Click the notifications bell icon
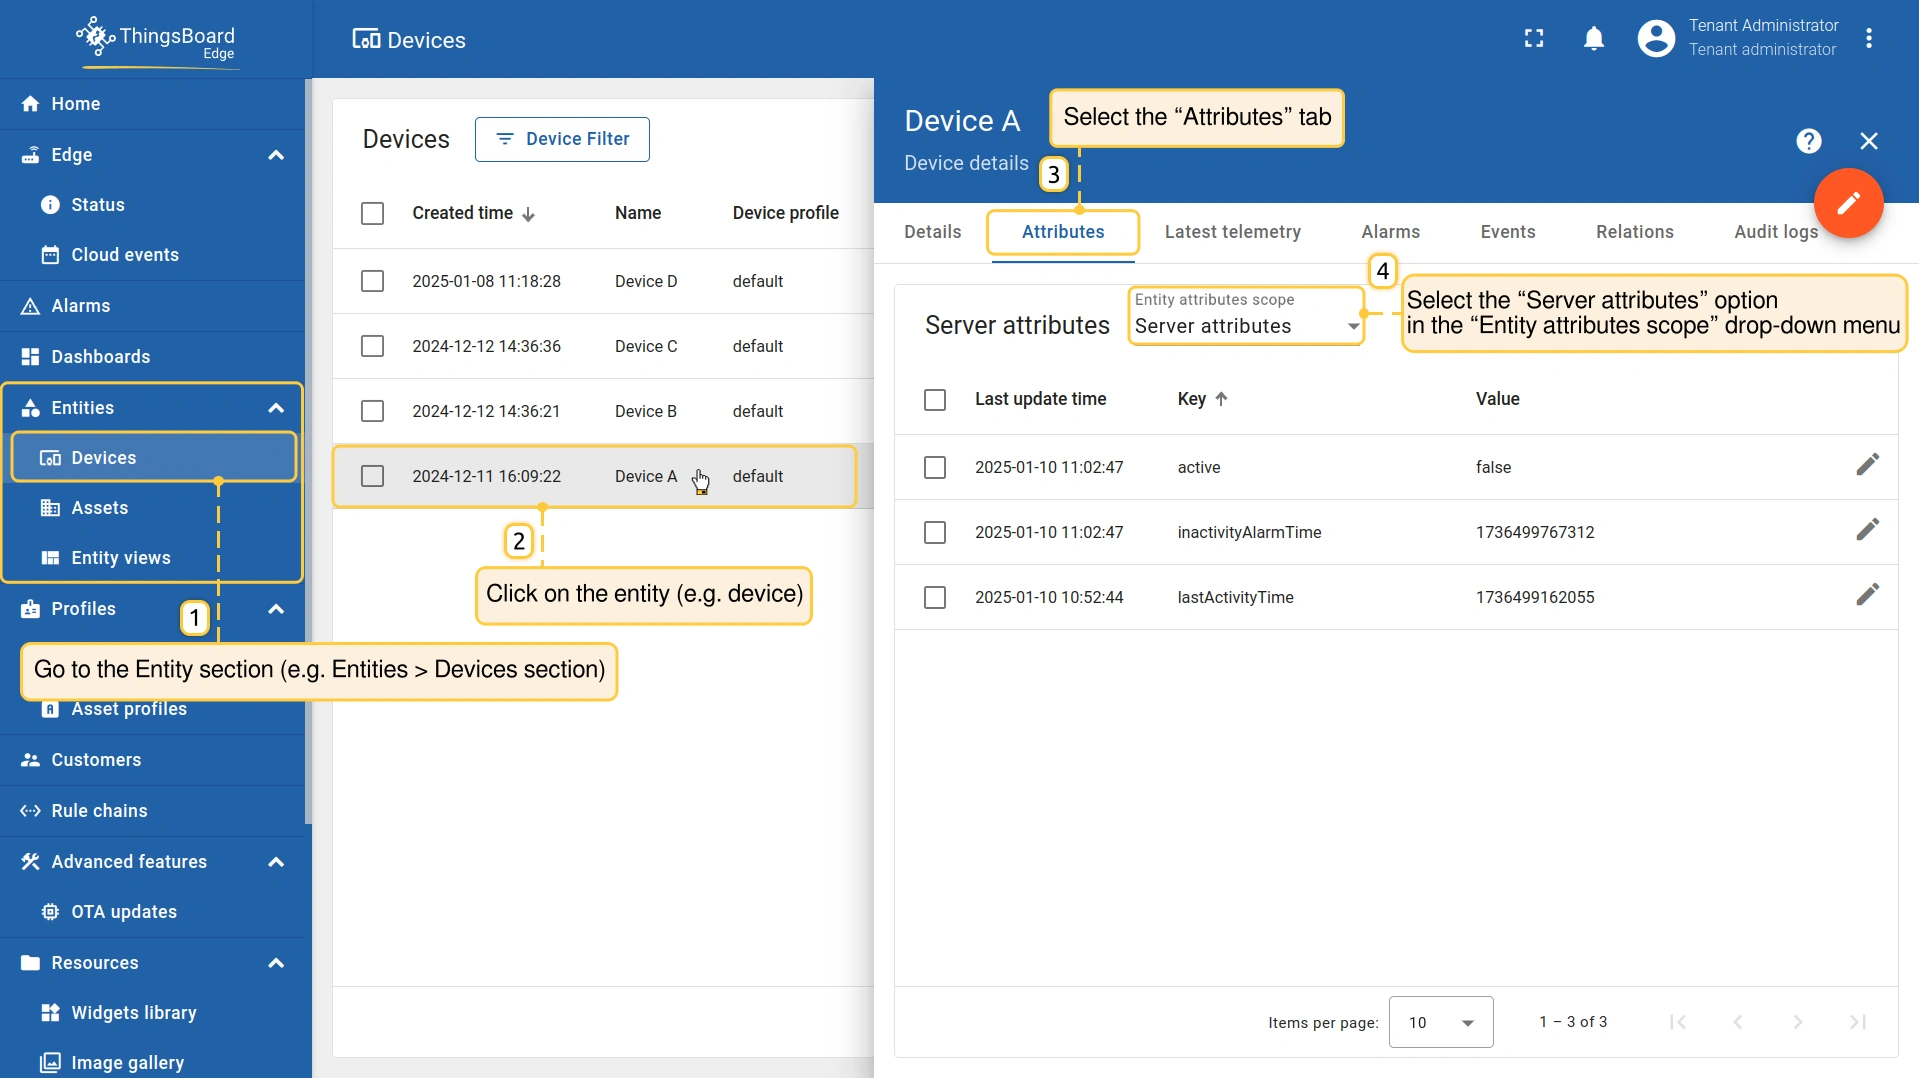The width and height of the screenshot is (1919, 1078). point(1593,39)
